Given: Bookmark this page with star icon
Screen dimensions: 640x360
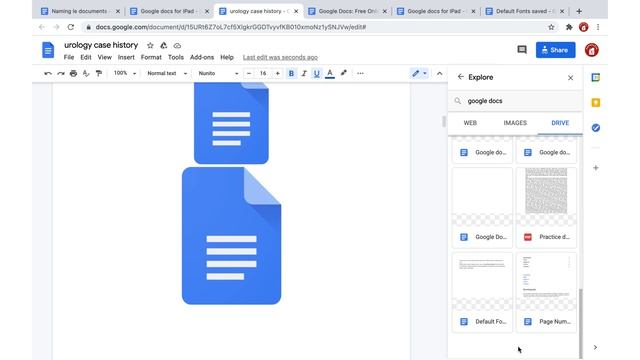Looking at the screenshot, I should tap(551, 27).
